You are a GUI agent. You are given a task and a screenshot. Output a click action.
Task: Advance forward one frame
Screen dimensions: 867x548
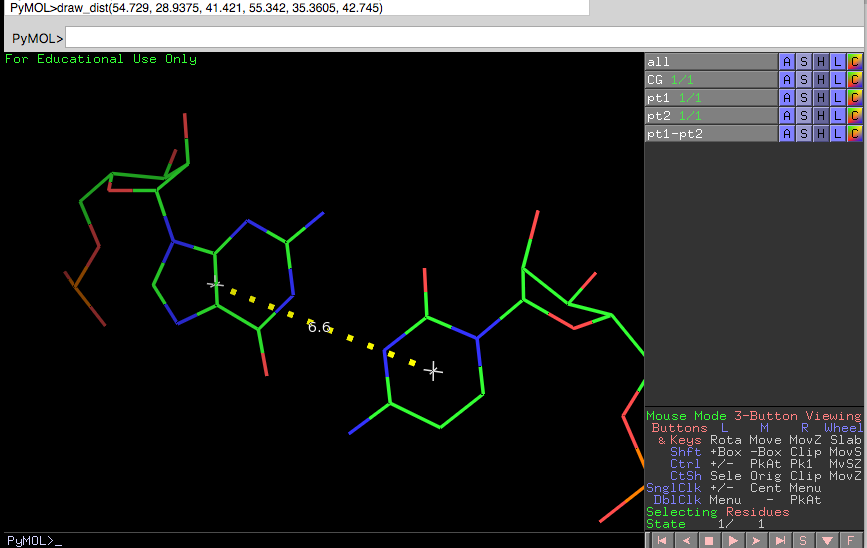[x=758, y=540]
